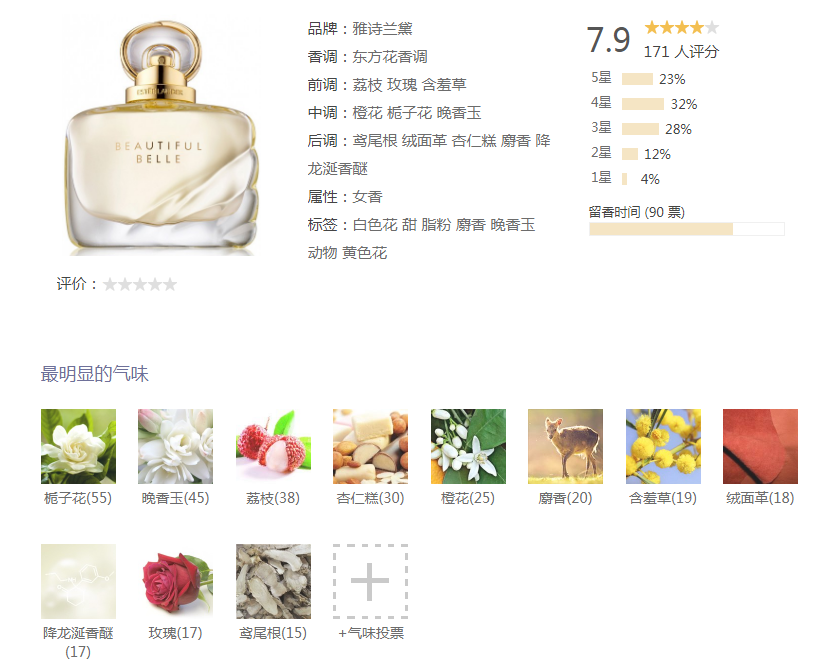Click the 东方花香调 fragrance family link
The height and width of the screenshot is (672, 837).
point(390,57)
